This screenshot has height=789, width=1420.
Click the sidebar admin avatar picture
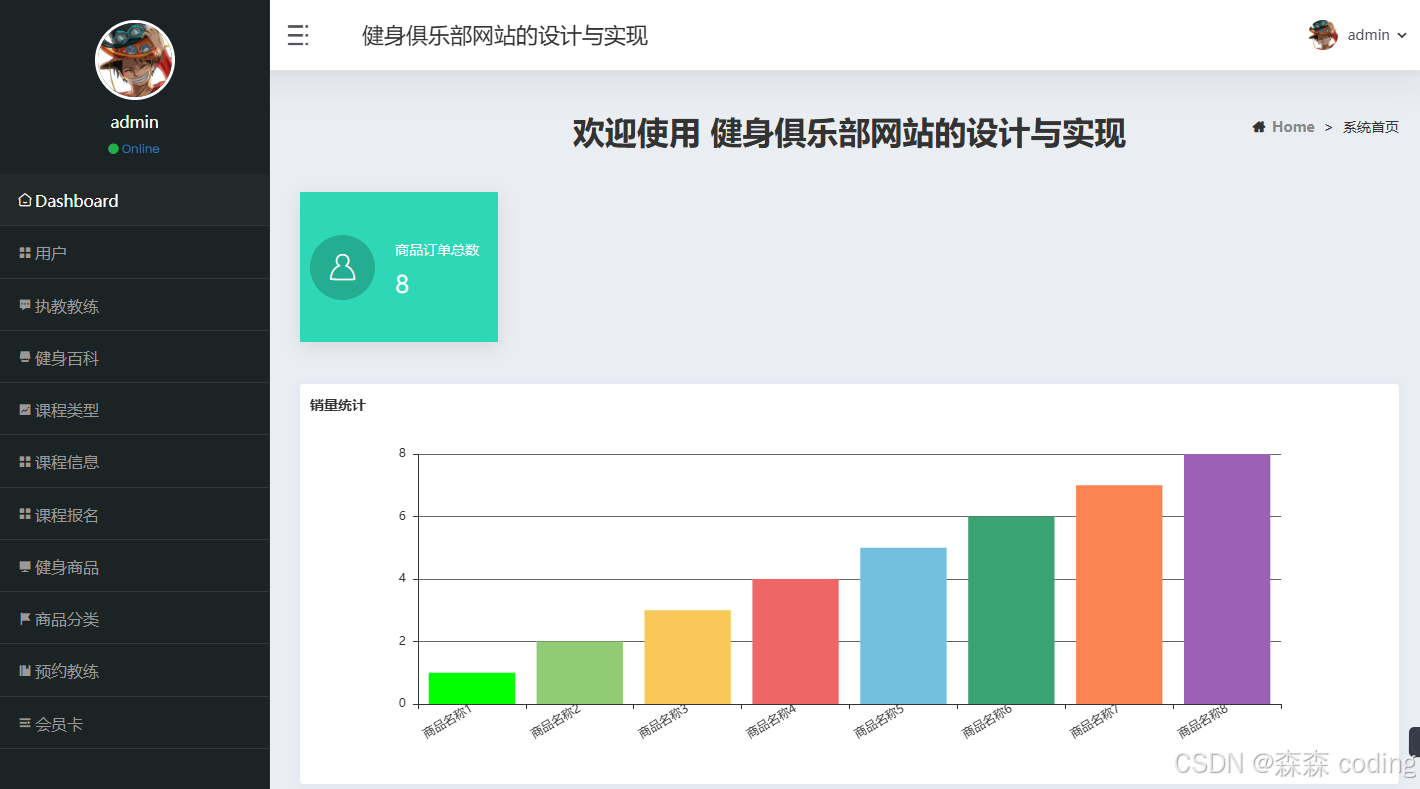click(x=135, y=60)
